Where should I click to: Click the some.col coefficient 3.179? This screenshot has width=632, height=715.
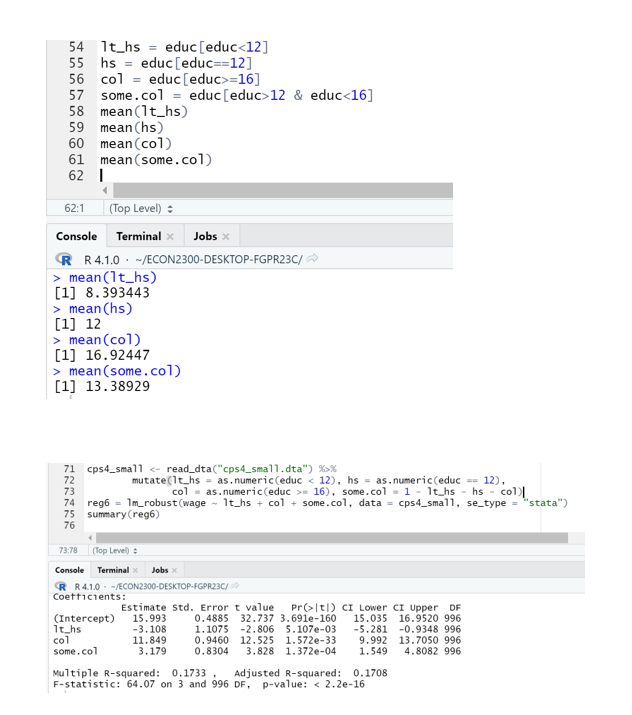[152, 651]
